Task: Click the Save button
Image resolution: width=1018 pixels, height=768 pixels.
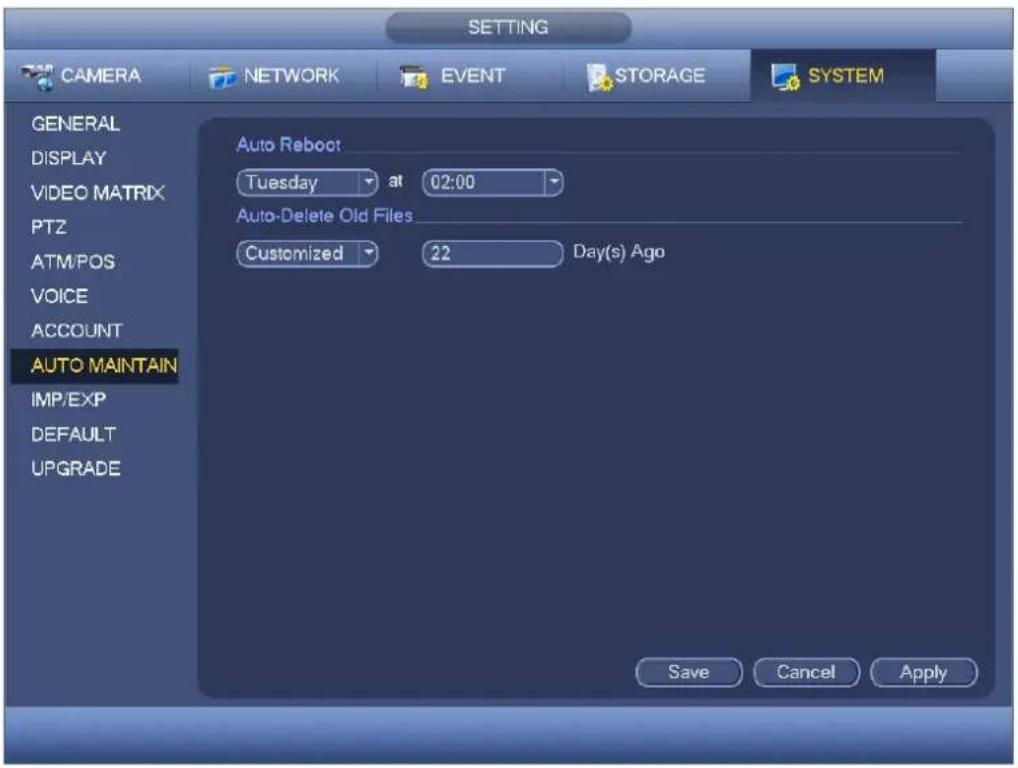Action: 689,672
